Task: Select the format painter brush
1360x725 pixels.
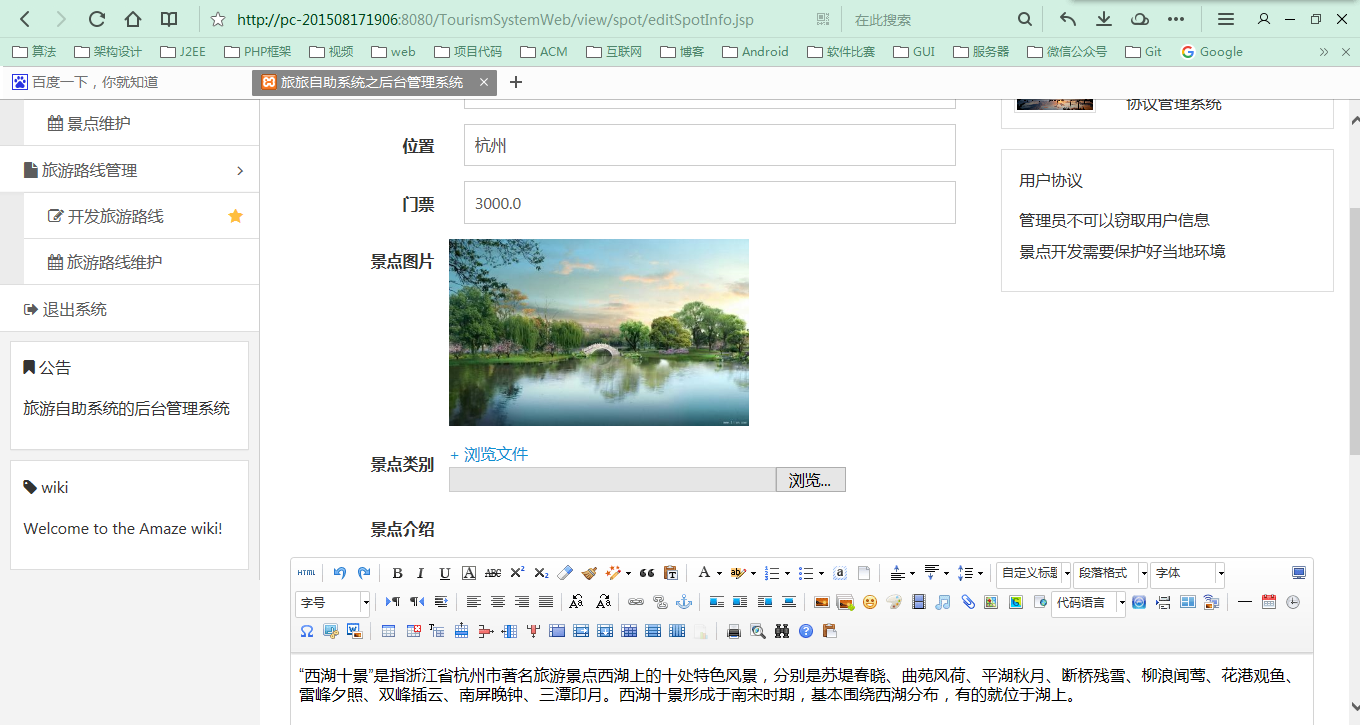Action: 589,573
